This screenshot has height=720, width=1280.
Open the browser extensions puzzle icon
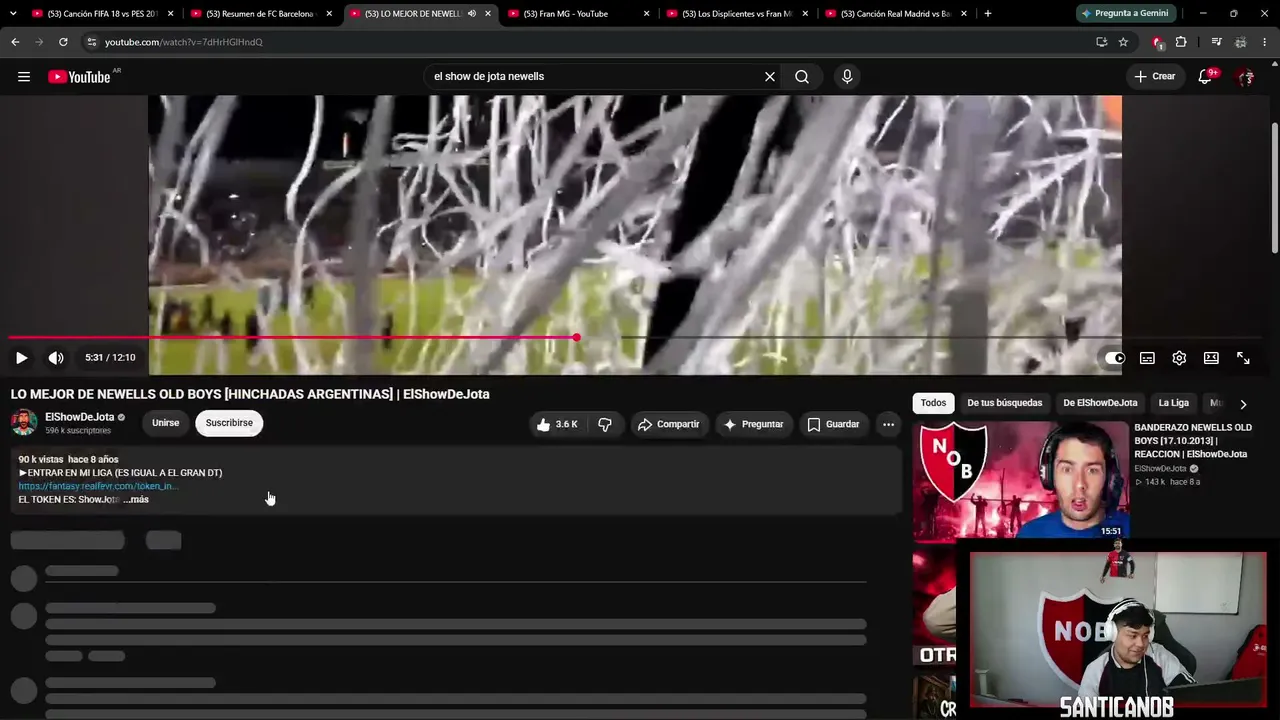coord(1181,42)
